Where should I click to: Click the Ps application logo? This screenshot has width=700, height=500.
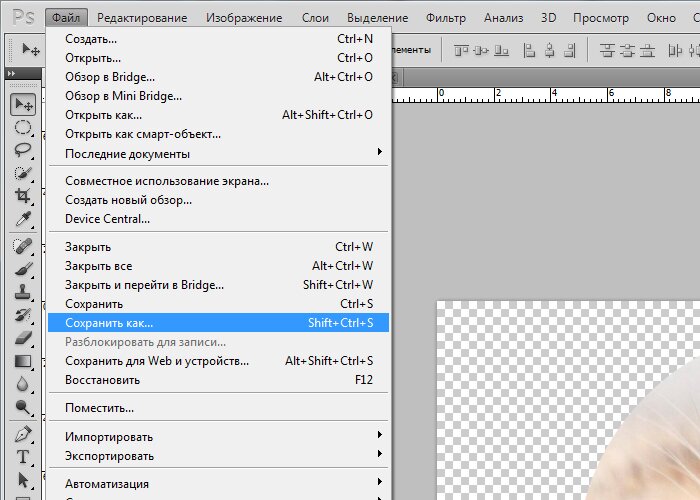(x=23, y=18)
